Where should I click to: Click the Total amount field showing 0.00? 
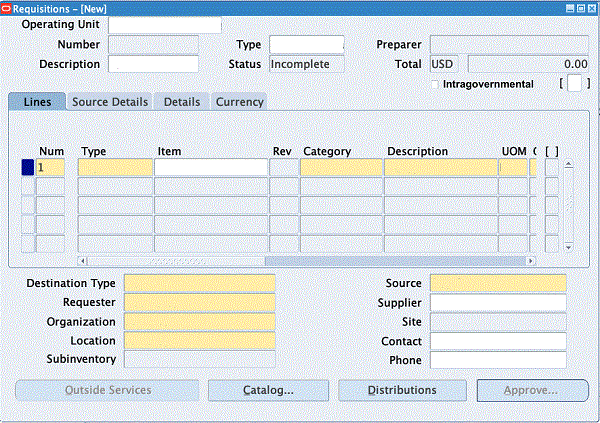point(528,64)
